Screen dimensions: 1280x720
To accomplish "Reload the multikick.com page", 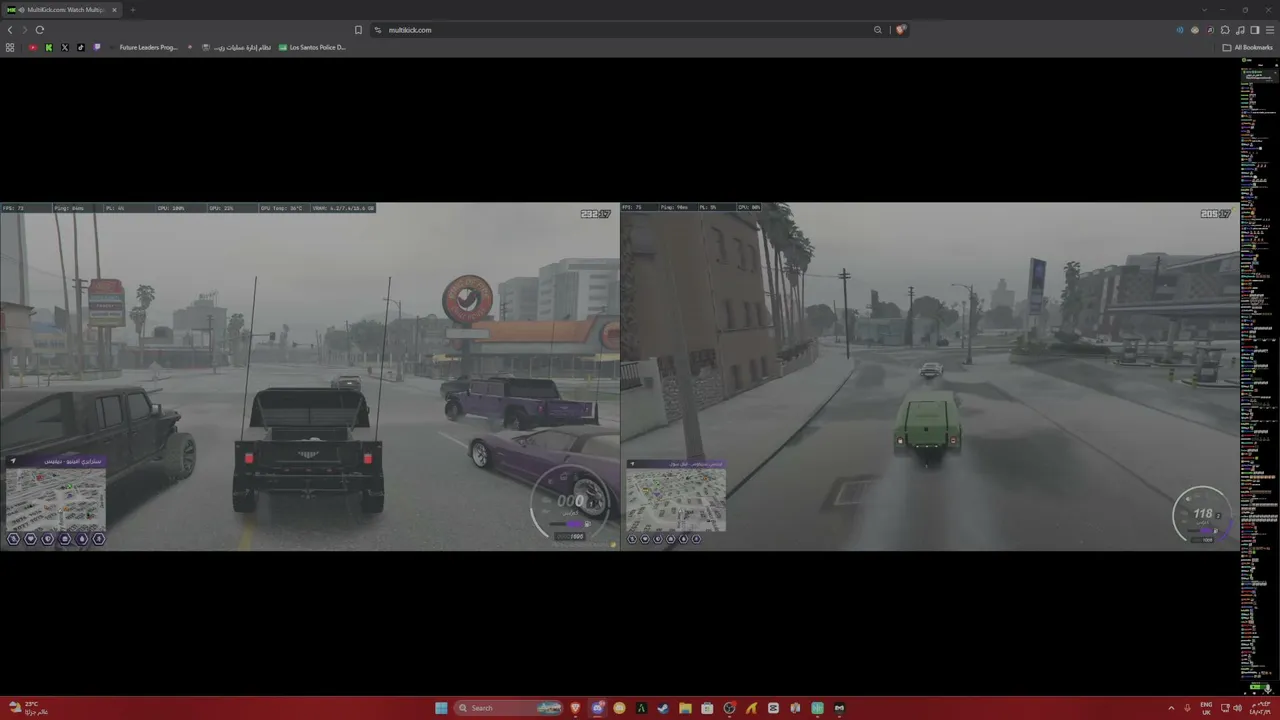I will [x=40, y=30].
